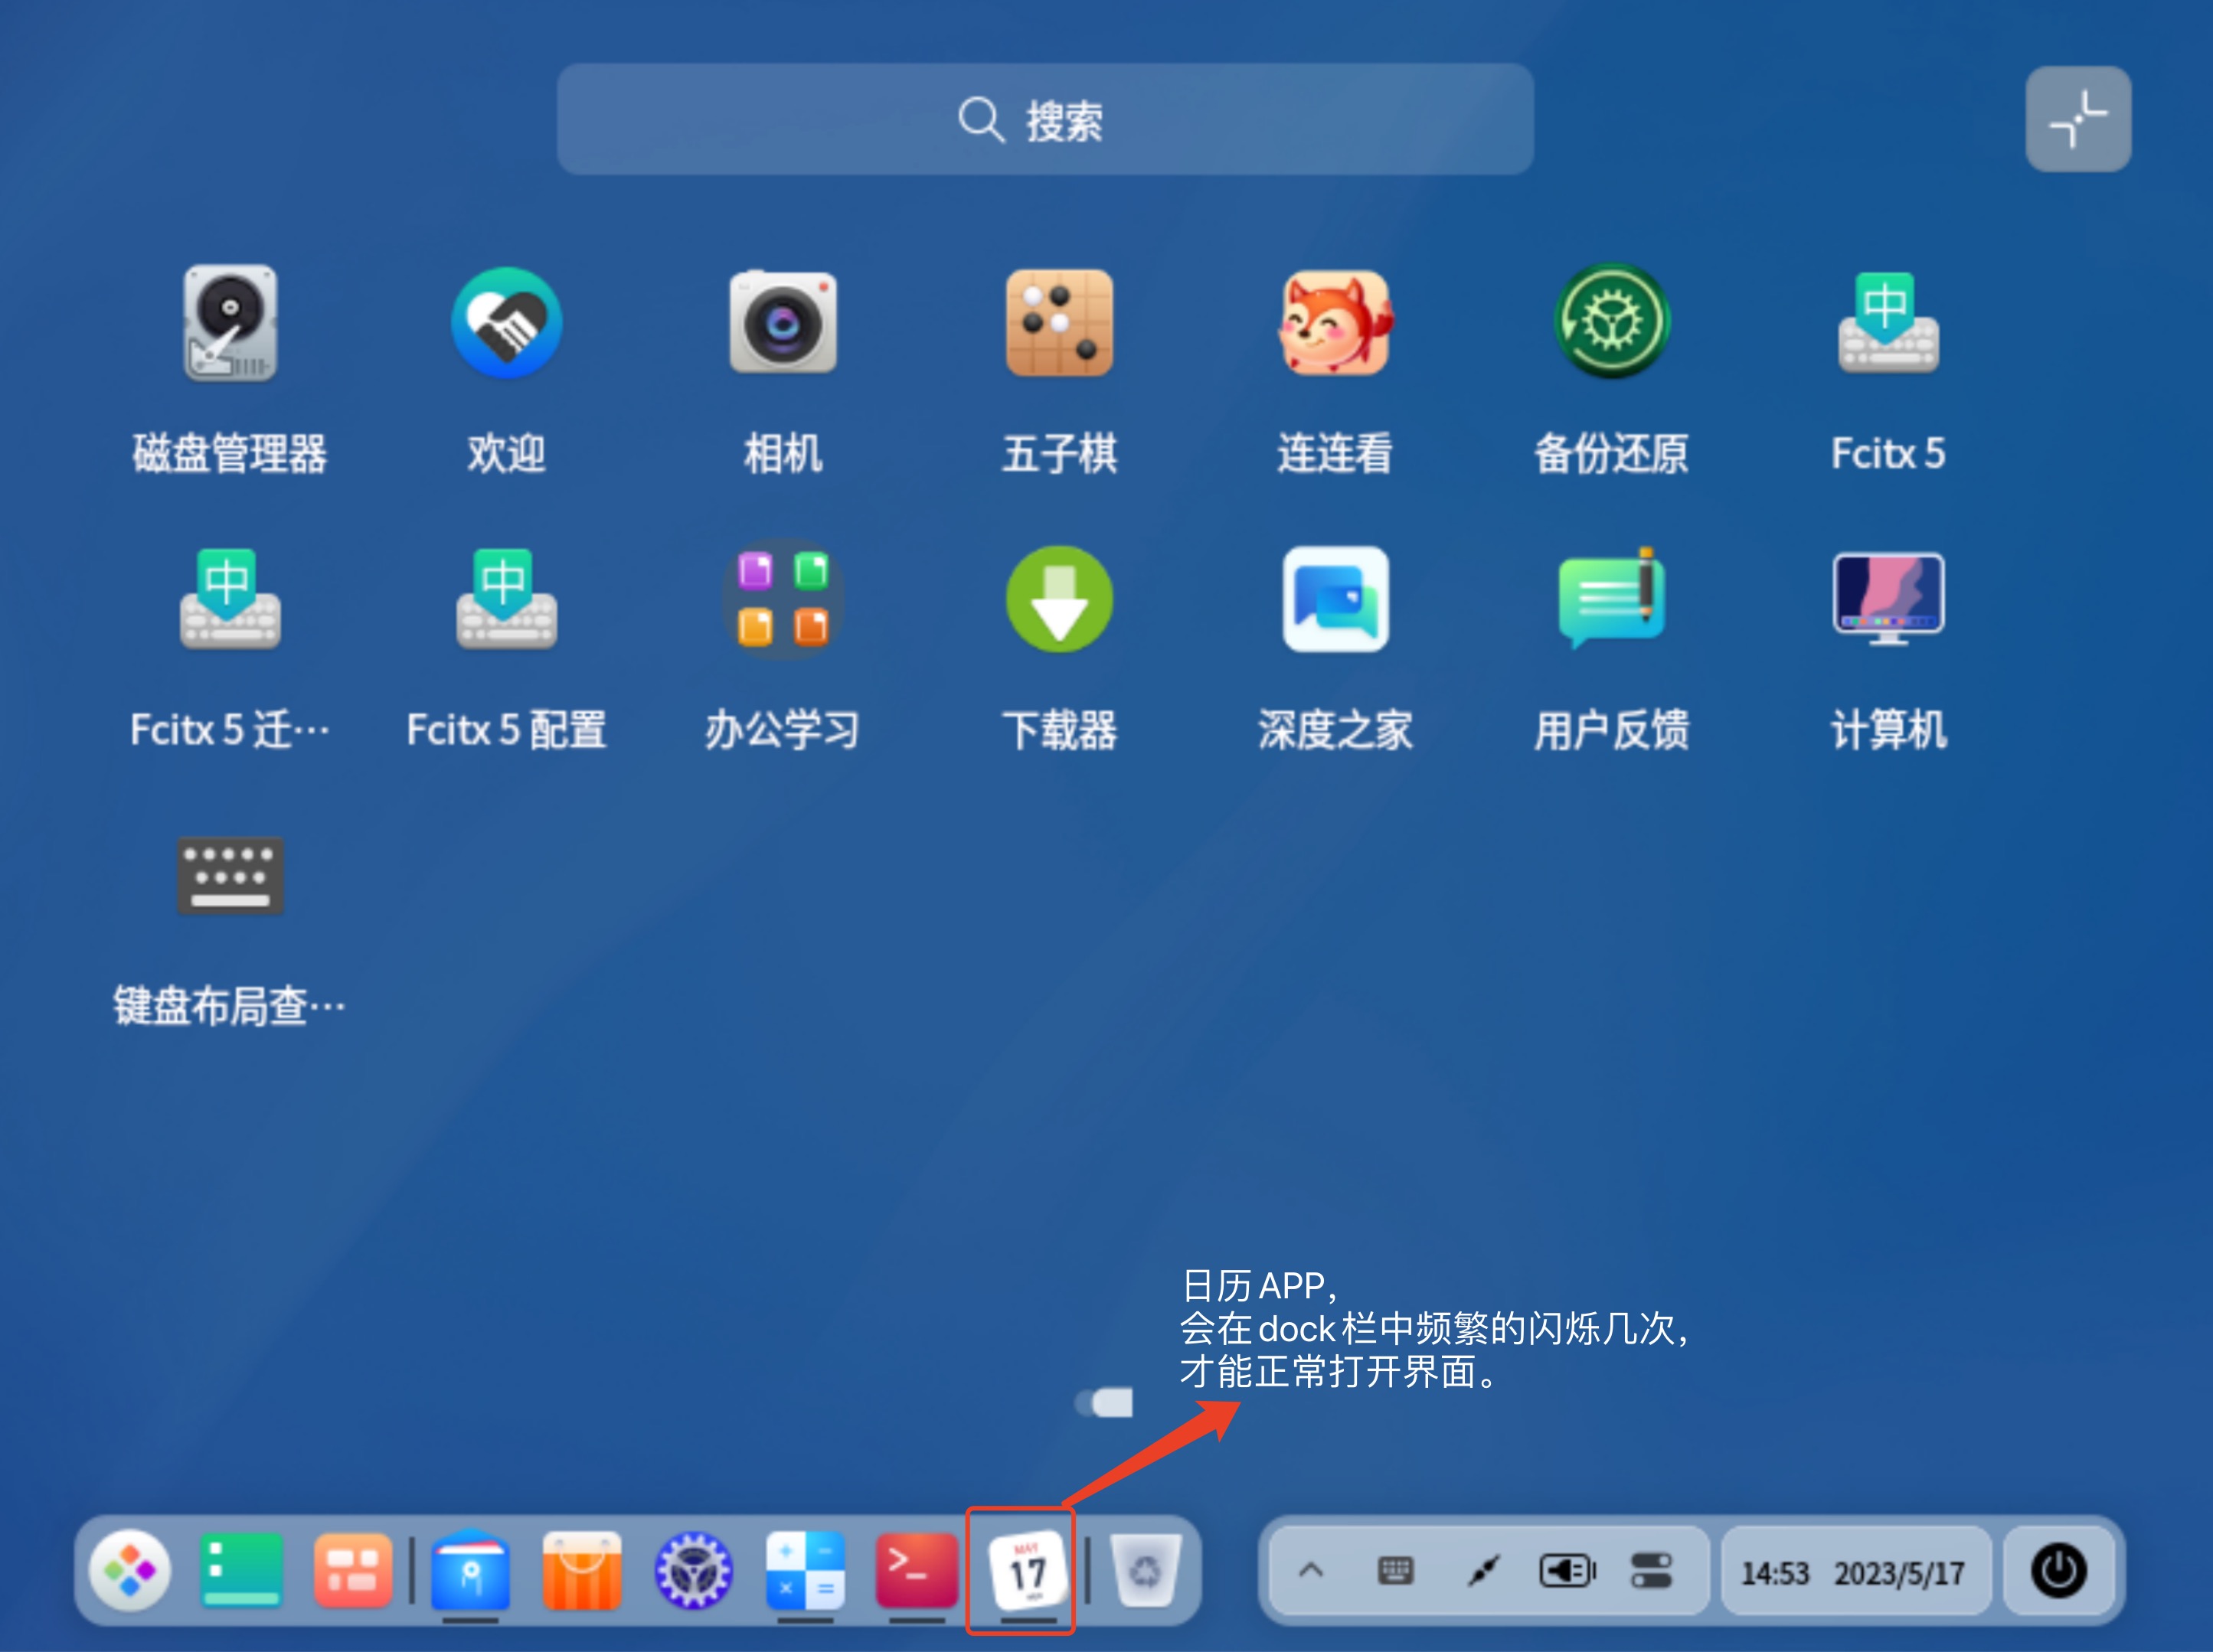Click the time and date display
This screenshot has height=1652, width=2213.
click(x=1852, y=1573)
